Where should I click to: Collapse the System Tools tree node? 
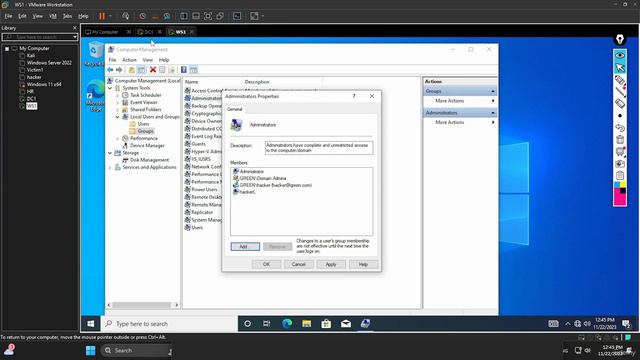pyautogui.click(x=110, y=88)
